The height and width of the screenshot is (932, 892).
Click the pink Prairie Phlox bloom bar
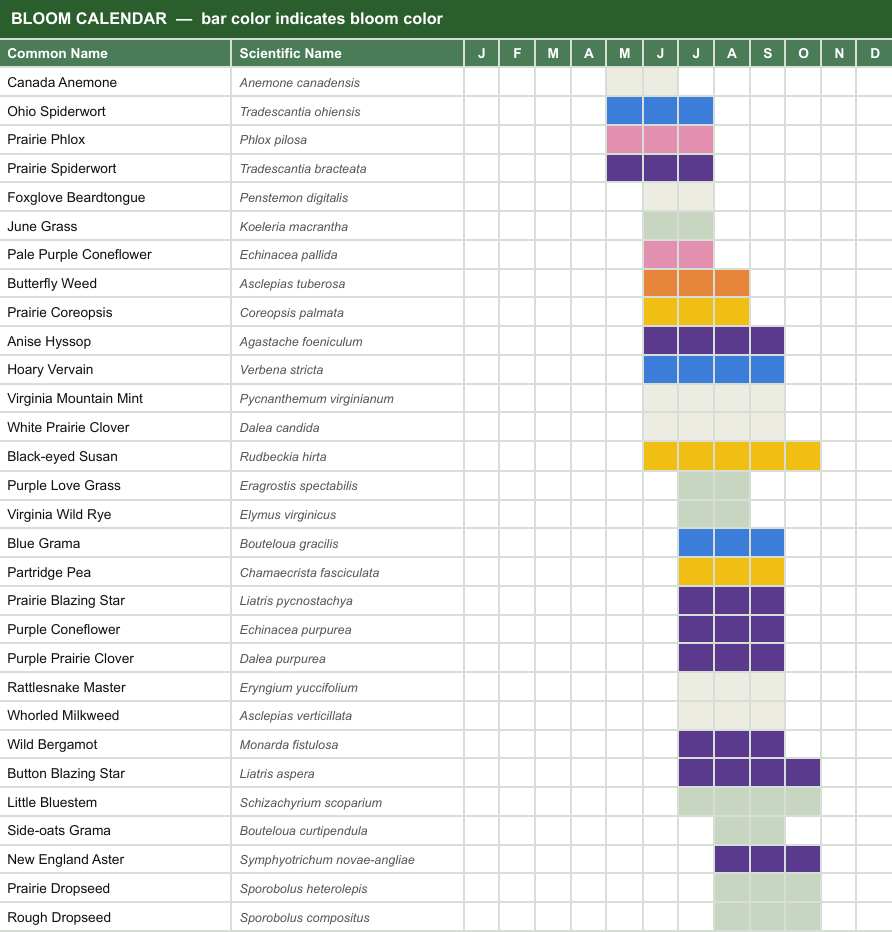coord(660,140)
